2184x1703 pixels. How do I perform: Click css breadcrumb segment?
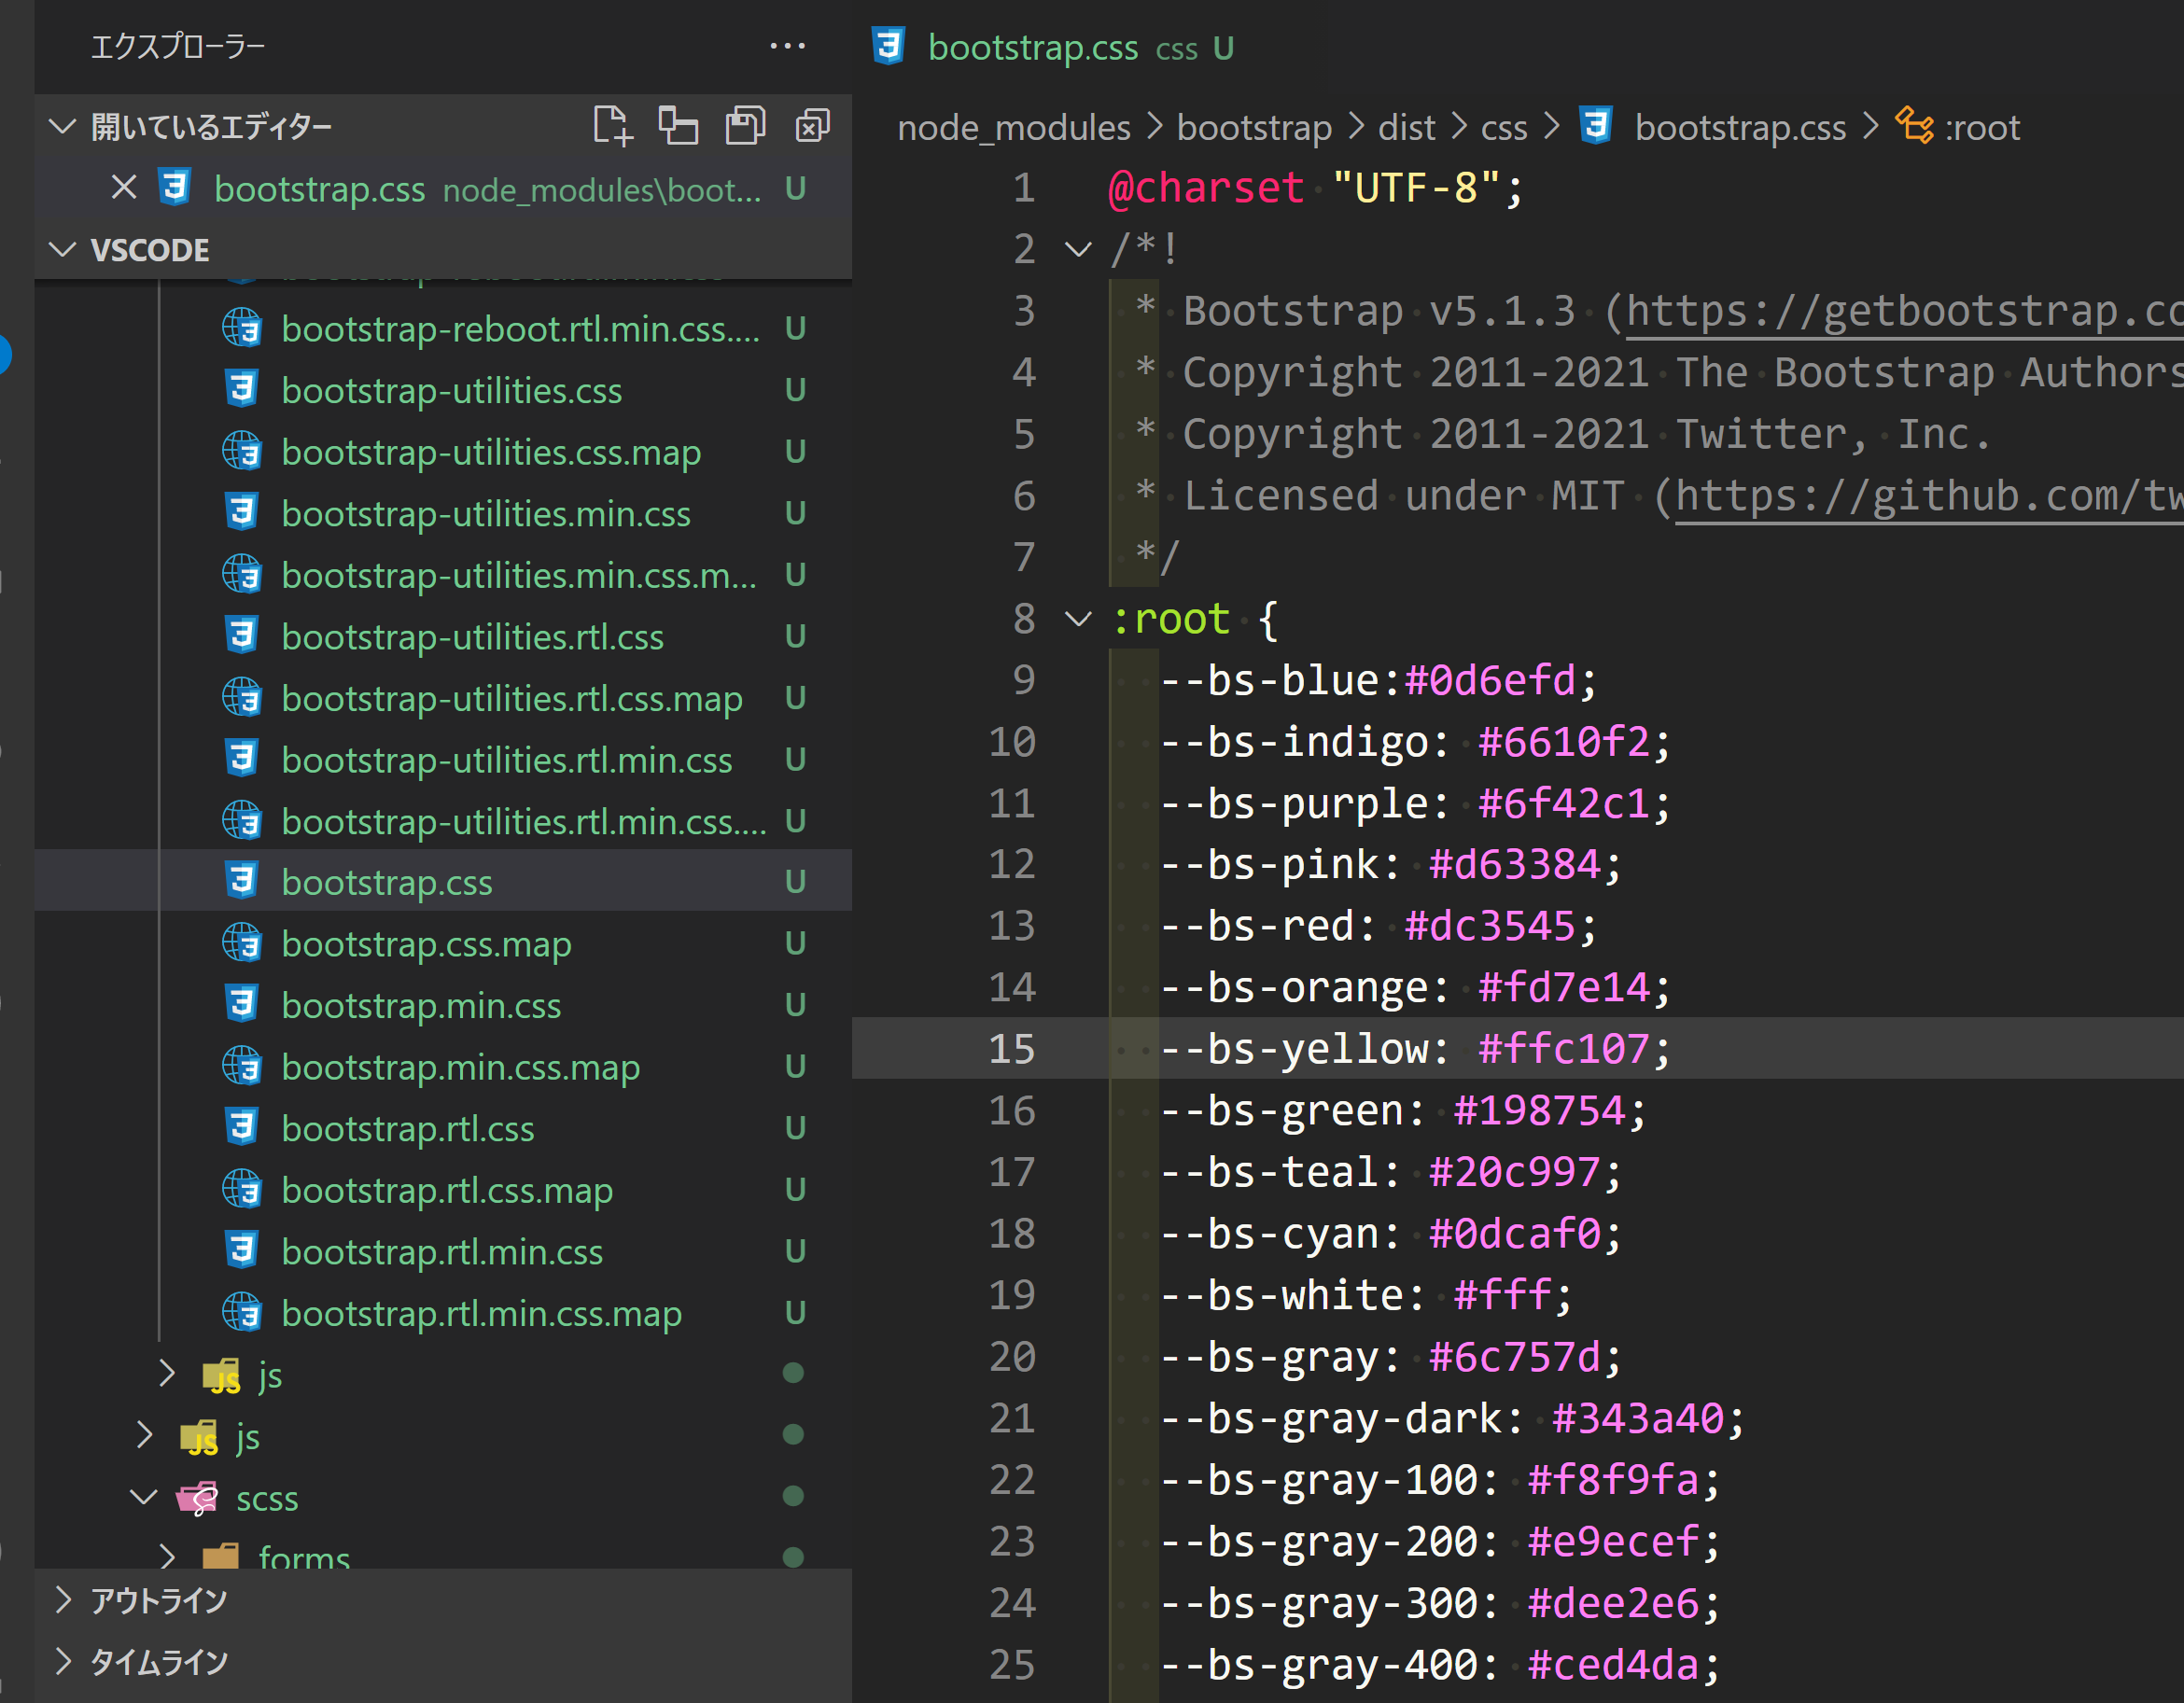click(x=1504, y=127)
